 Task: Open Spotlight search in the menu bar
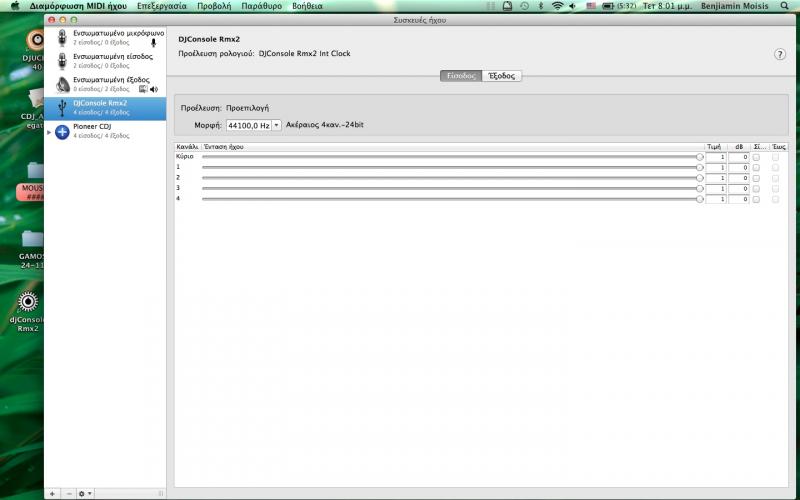click(789, 6)
